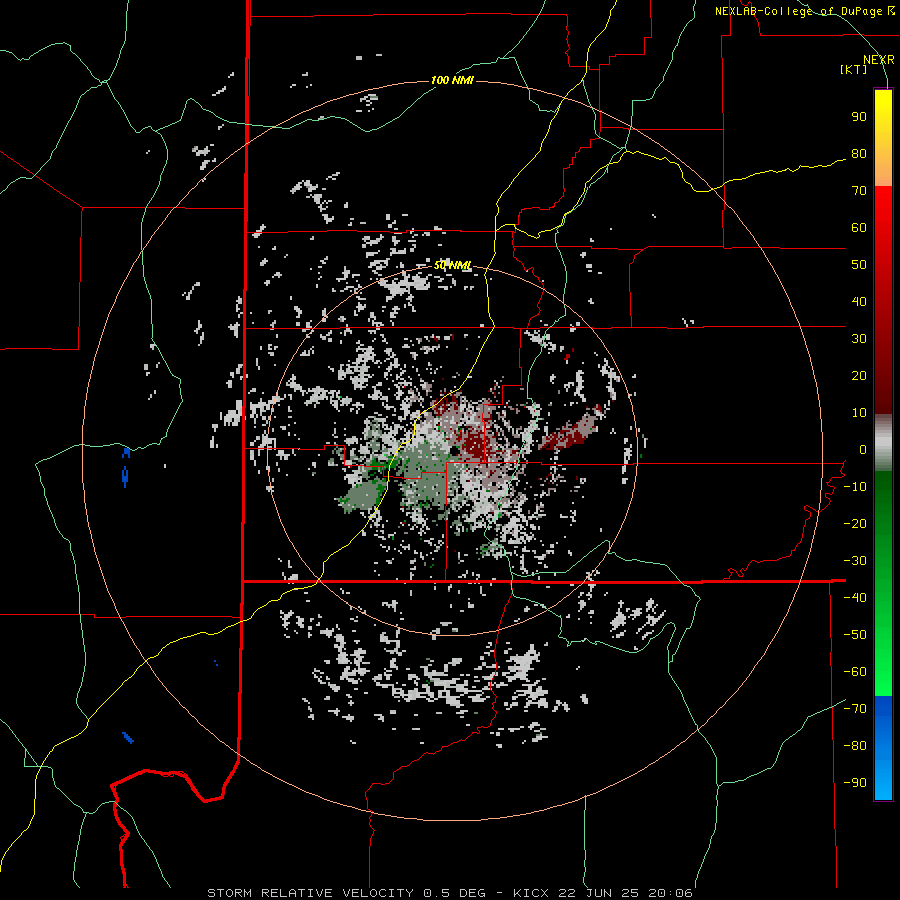Click the -30 value on velocity scale
Image resolution: width=900 pixels, height=900 pixels.
855,561
